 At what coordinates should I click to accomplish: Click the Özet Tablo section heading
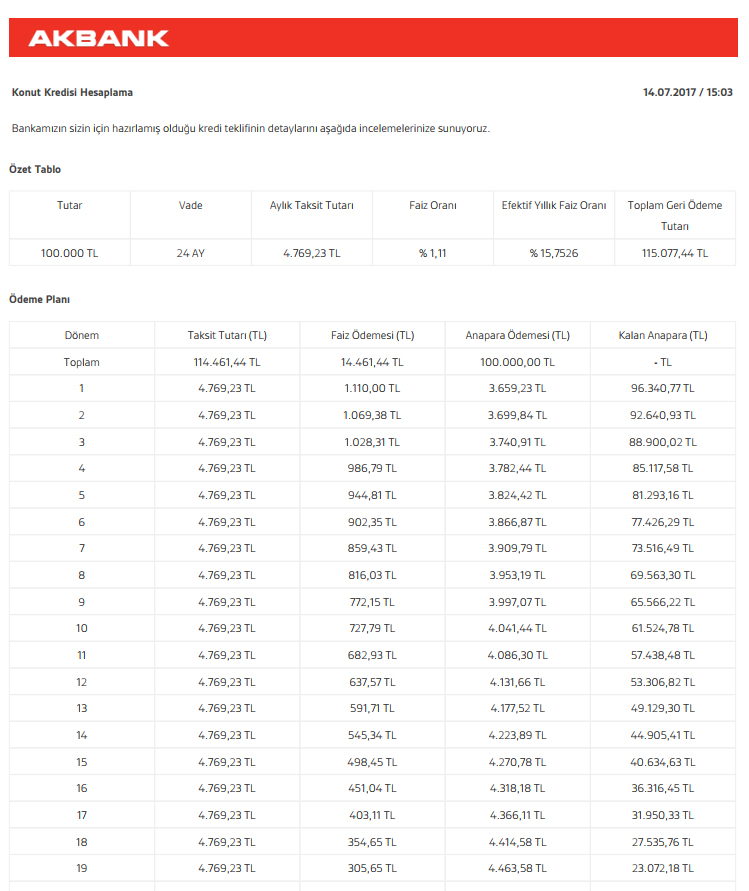tap(35, 169)
